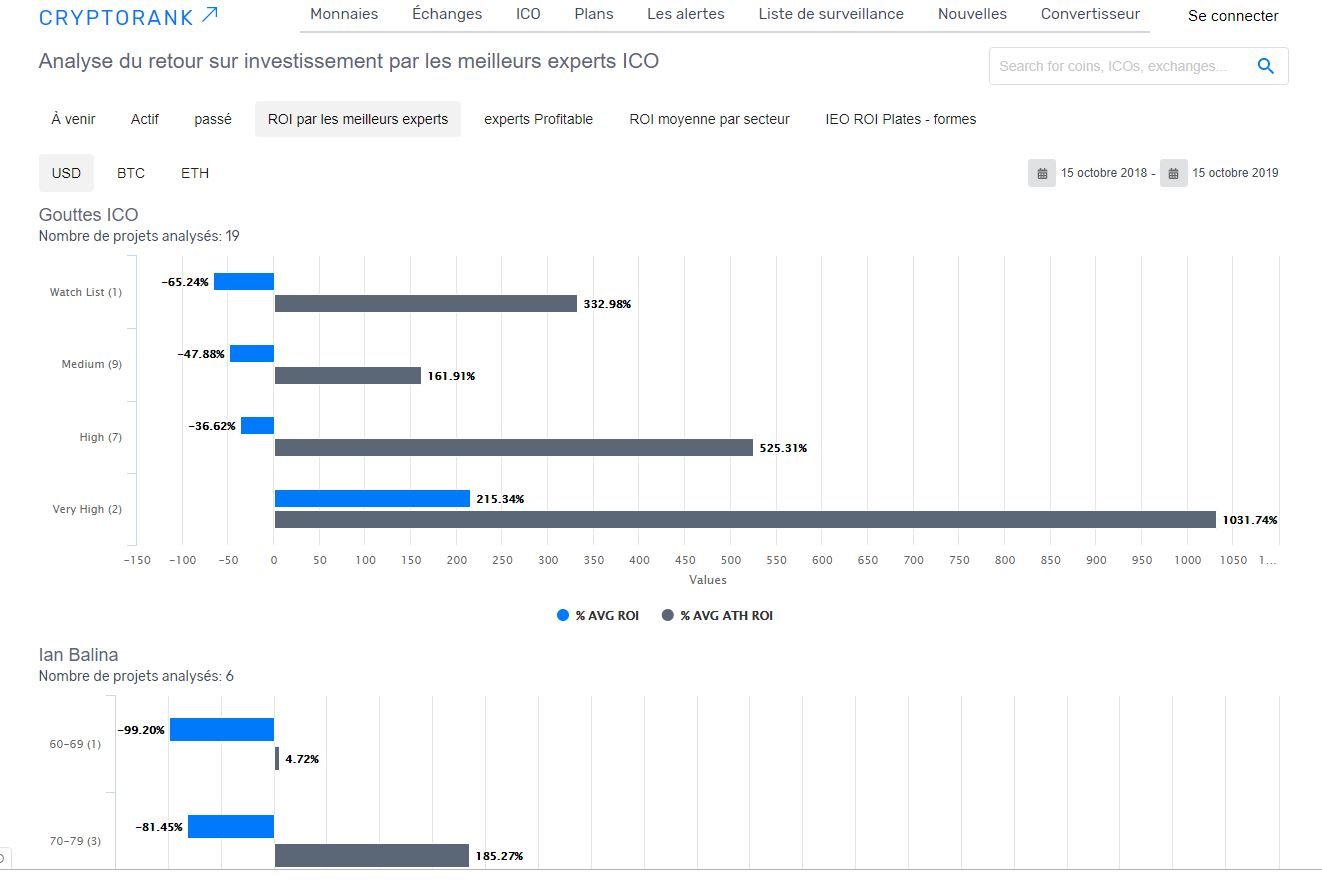Click the CryptoRank logo

(x=128, y=15)
